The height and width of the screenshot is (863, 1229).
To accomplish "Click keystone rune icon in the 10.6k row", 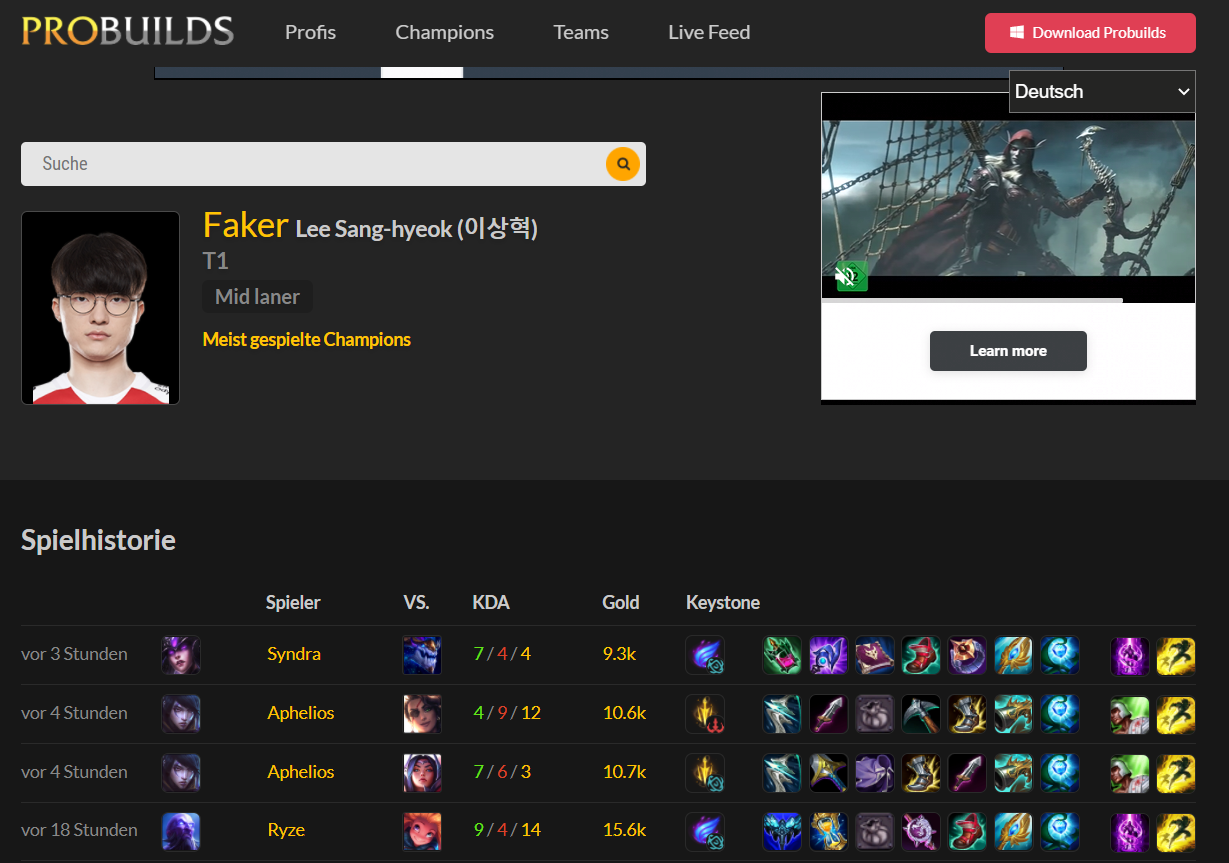I will (705, 714).
